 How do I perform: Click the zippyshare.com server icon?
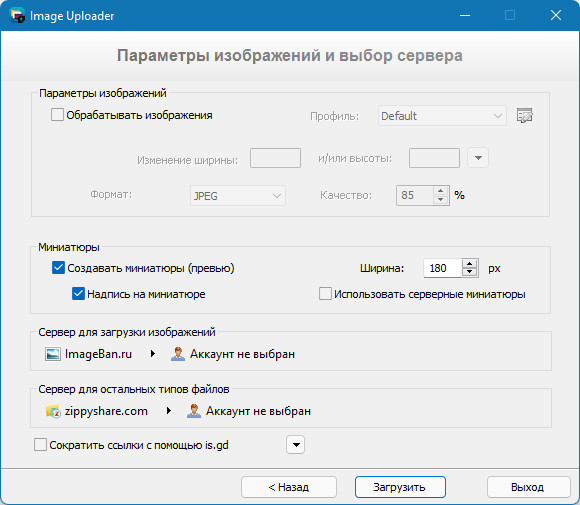53,411
